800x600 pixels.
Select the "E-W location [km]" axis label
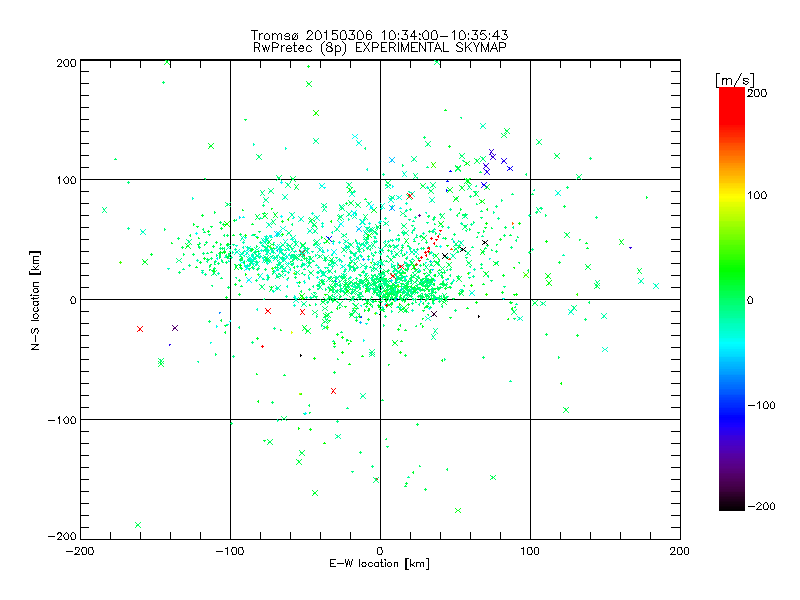(x=379, y=563)
